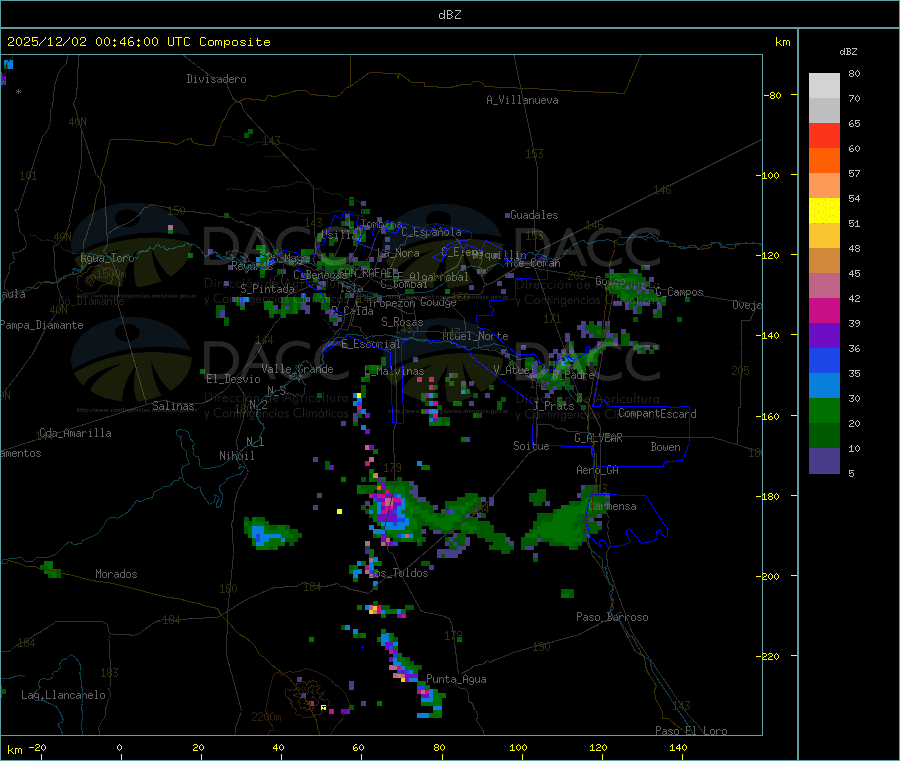The height and width of the screenshot is (761, 900).
Task: Click the Guadales location marker label
Action: coord(534,215)
